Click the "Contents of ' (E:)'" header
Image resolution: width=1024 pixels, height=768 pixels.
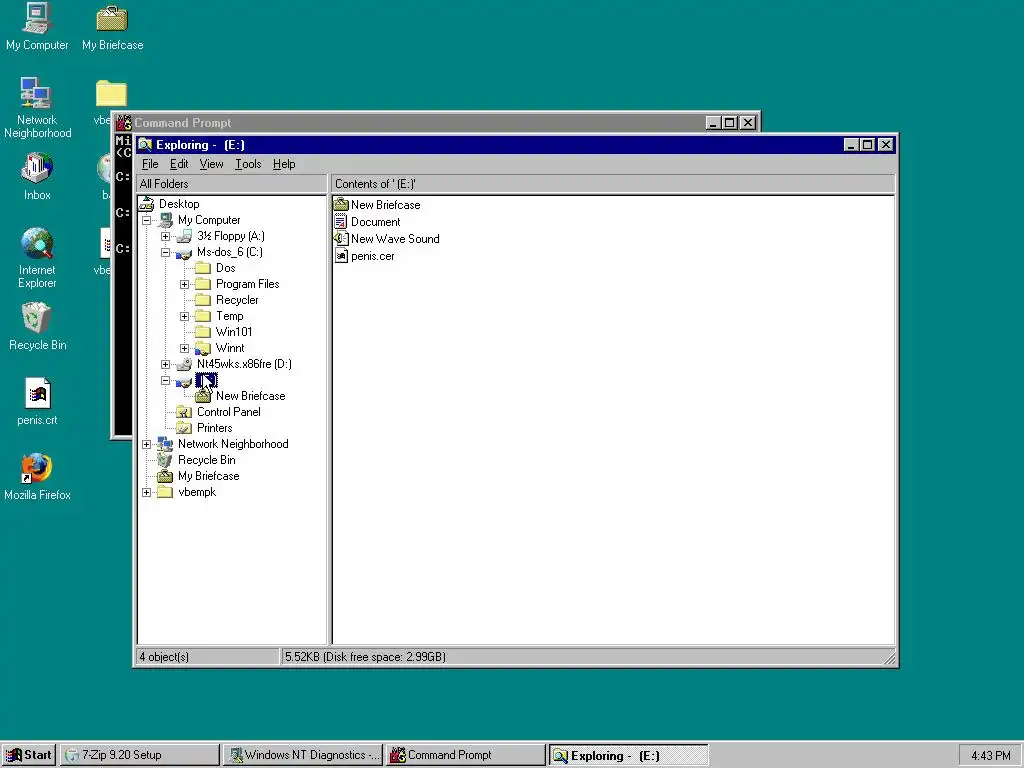pos(613,184)
